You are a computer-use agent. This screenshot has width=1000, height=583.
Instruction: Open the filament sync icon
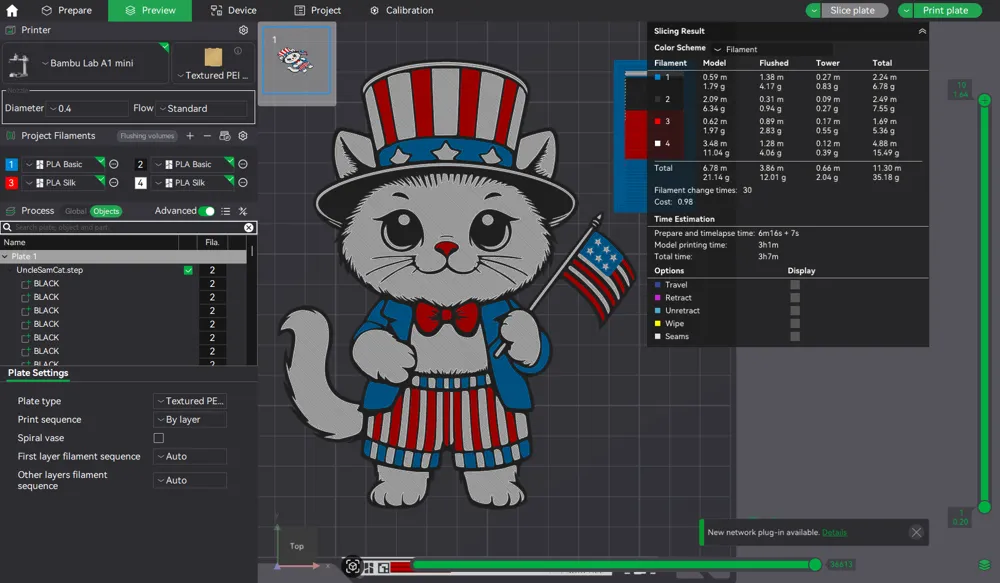[224, 135]
